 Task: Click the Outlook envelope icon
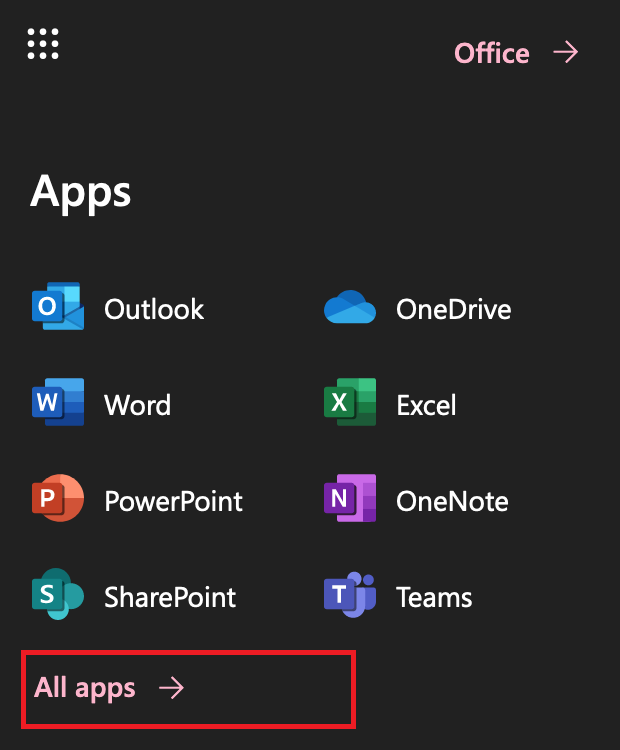pyautogui.click(x=57, y=308)
